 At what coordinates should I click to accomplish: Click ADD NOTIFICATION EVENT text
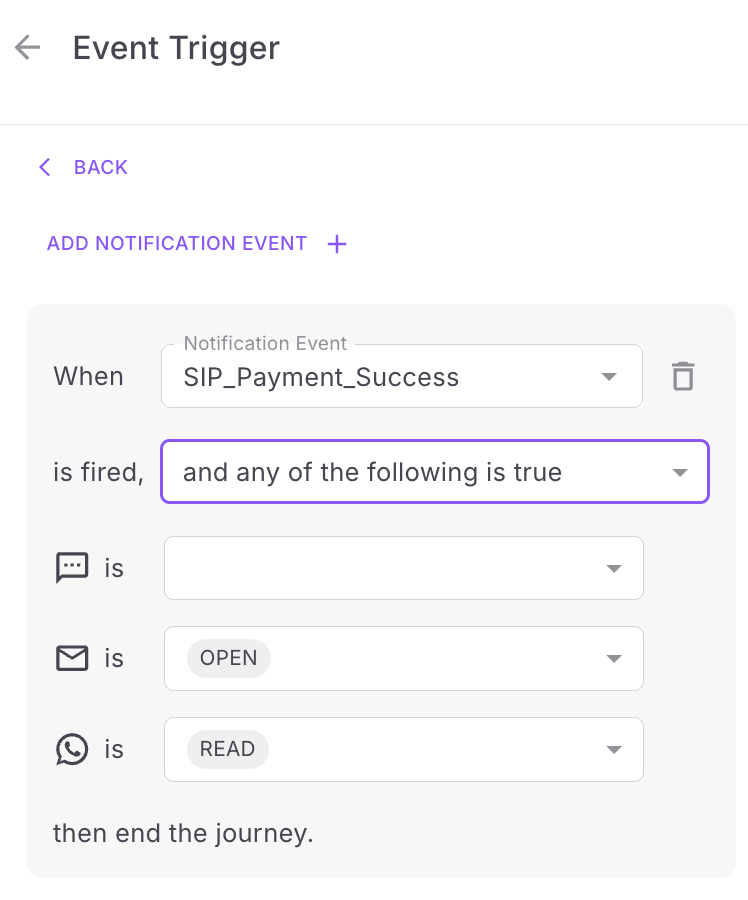[177, 243]
